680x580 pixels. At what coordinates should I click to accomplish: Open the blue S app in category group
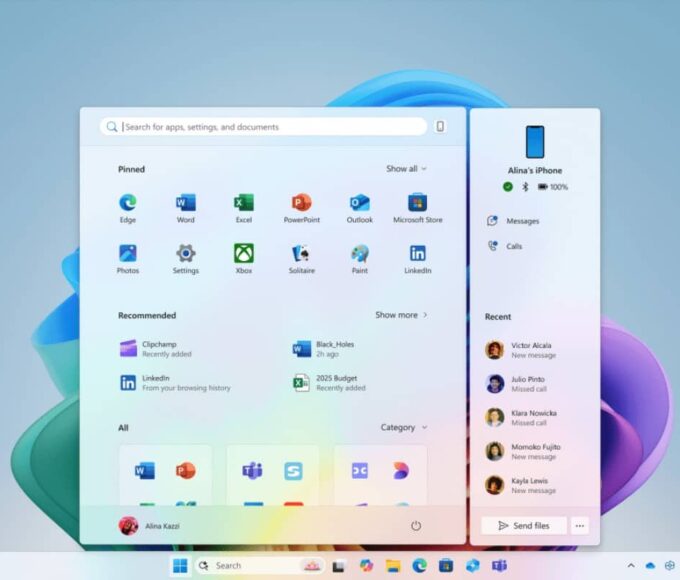pyautogui.click(x=293, y=471)
